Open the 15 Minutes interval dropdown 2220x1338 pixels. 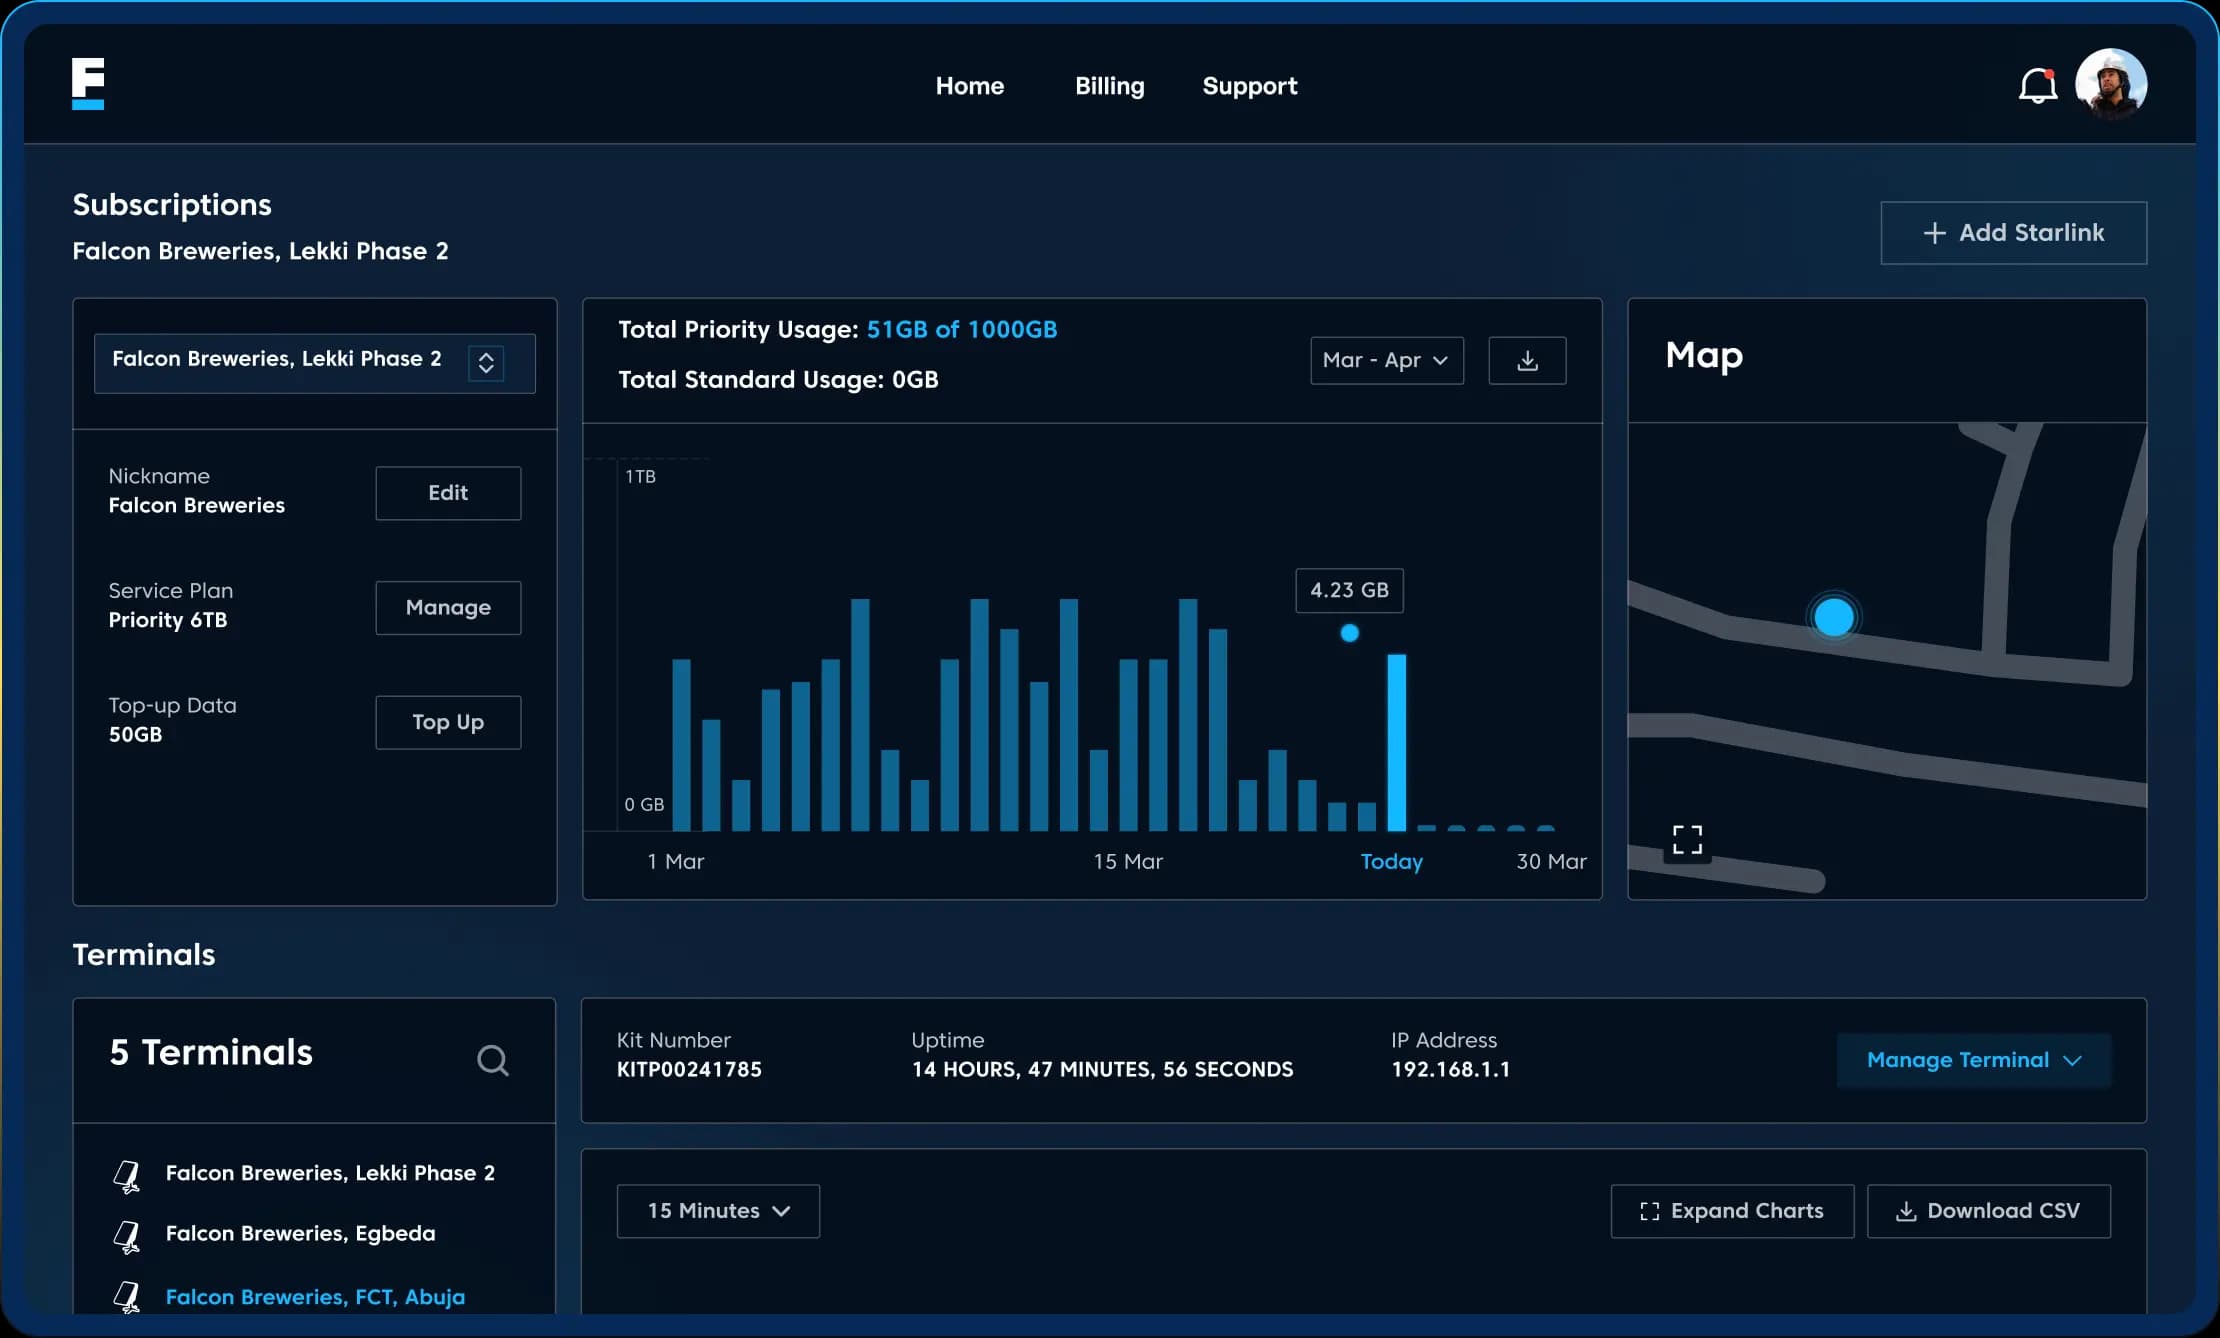click(x=718, y=1211)
